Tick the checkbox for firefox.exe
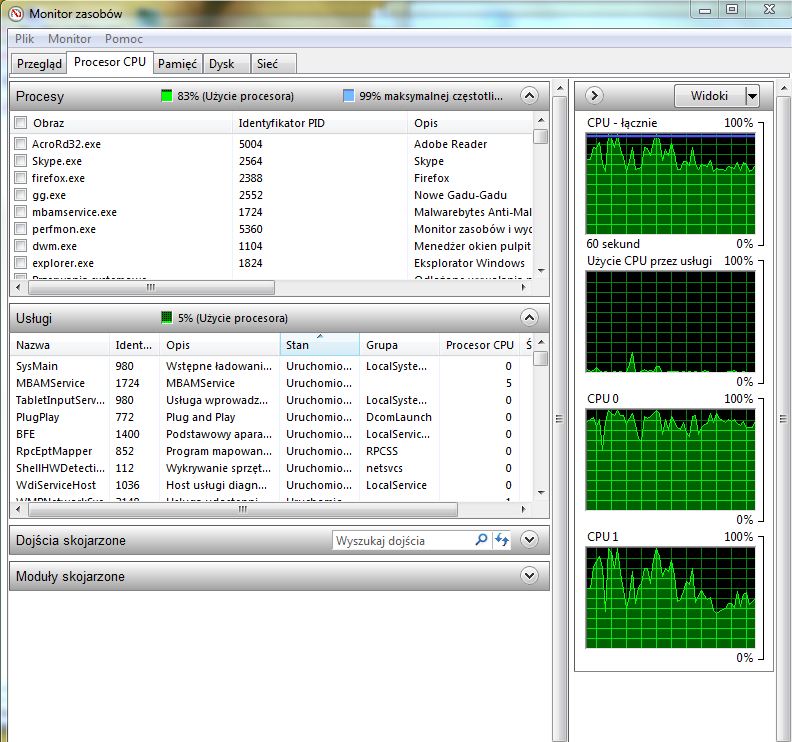This screenshot has width=792, height=742. coord(21,178)
